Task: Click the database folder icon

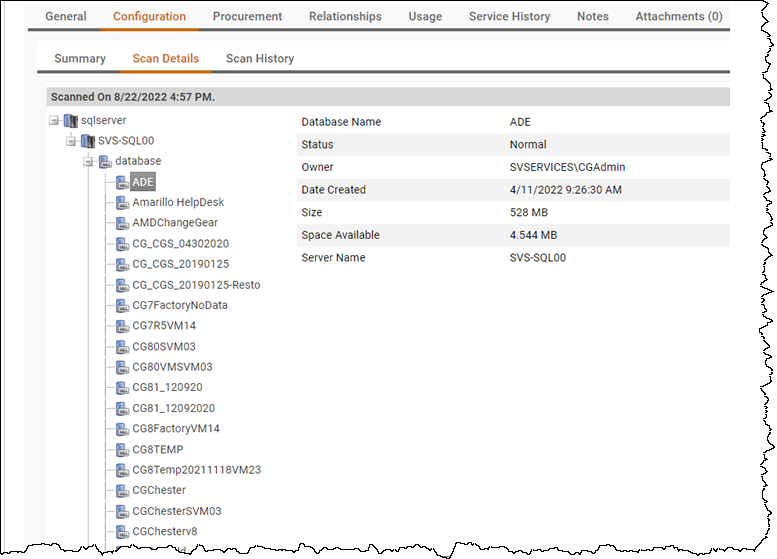Action: click(x=104, y=161)
